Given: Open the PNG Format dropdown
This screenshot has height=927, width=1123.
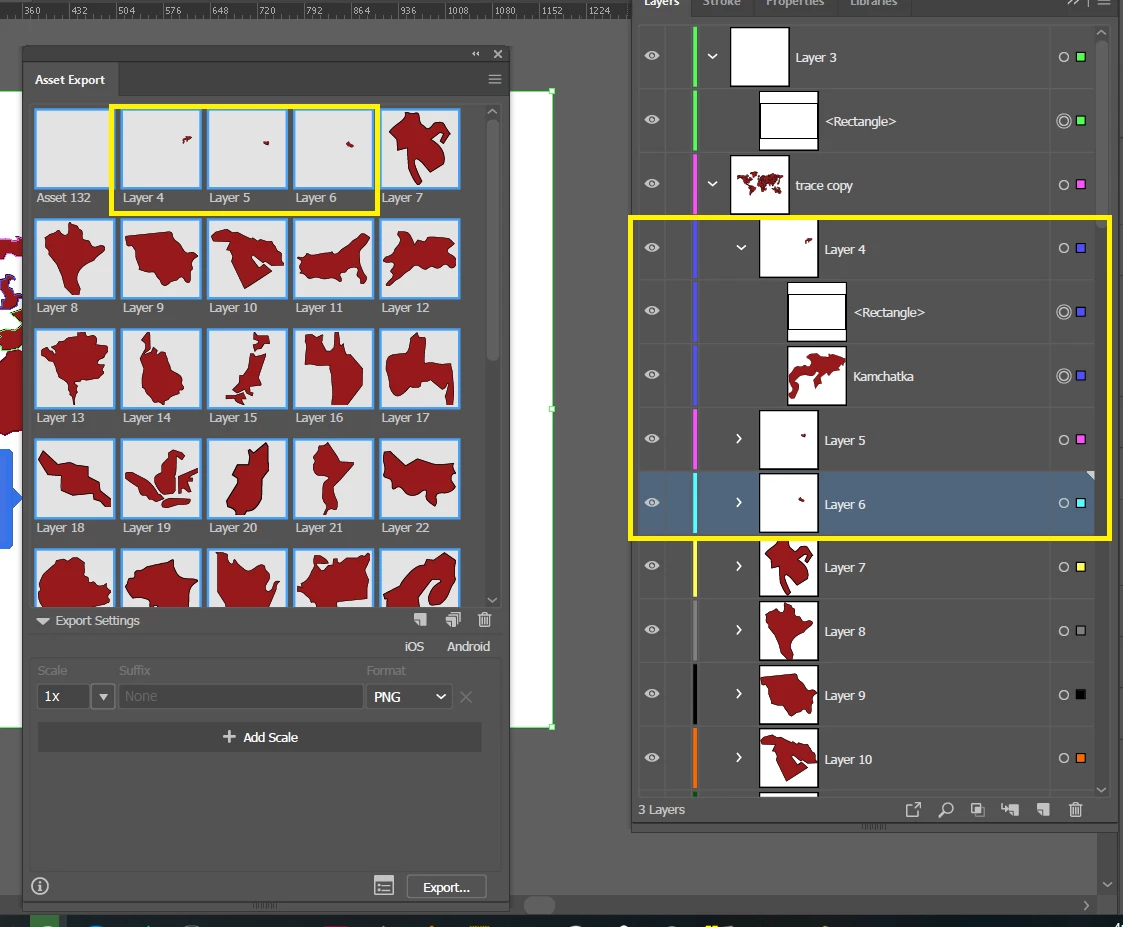Looking at the screenshot, I should pyautogui.click(x=409, y=696).
